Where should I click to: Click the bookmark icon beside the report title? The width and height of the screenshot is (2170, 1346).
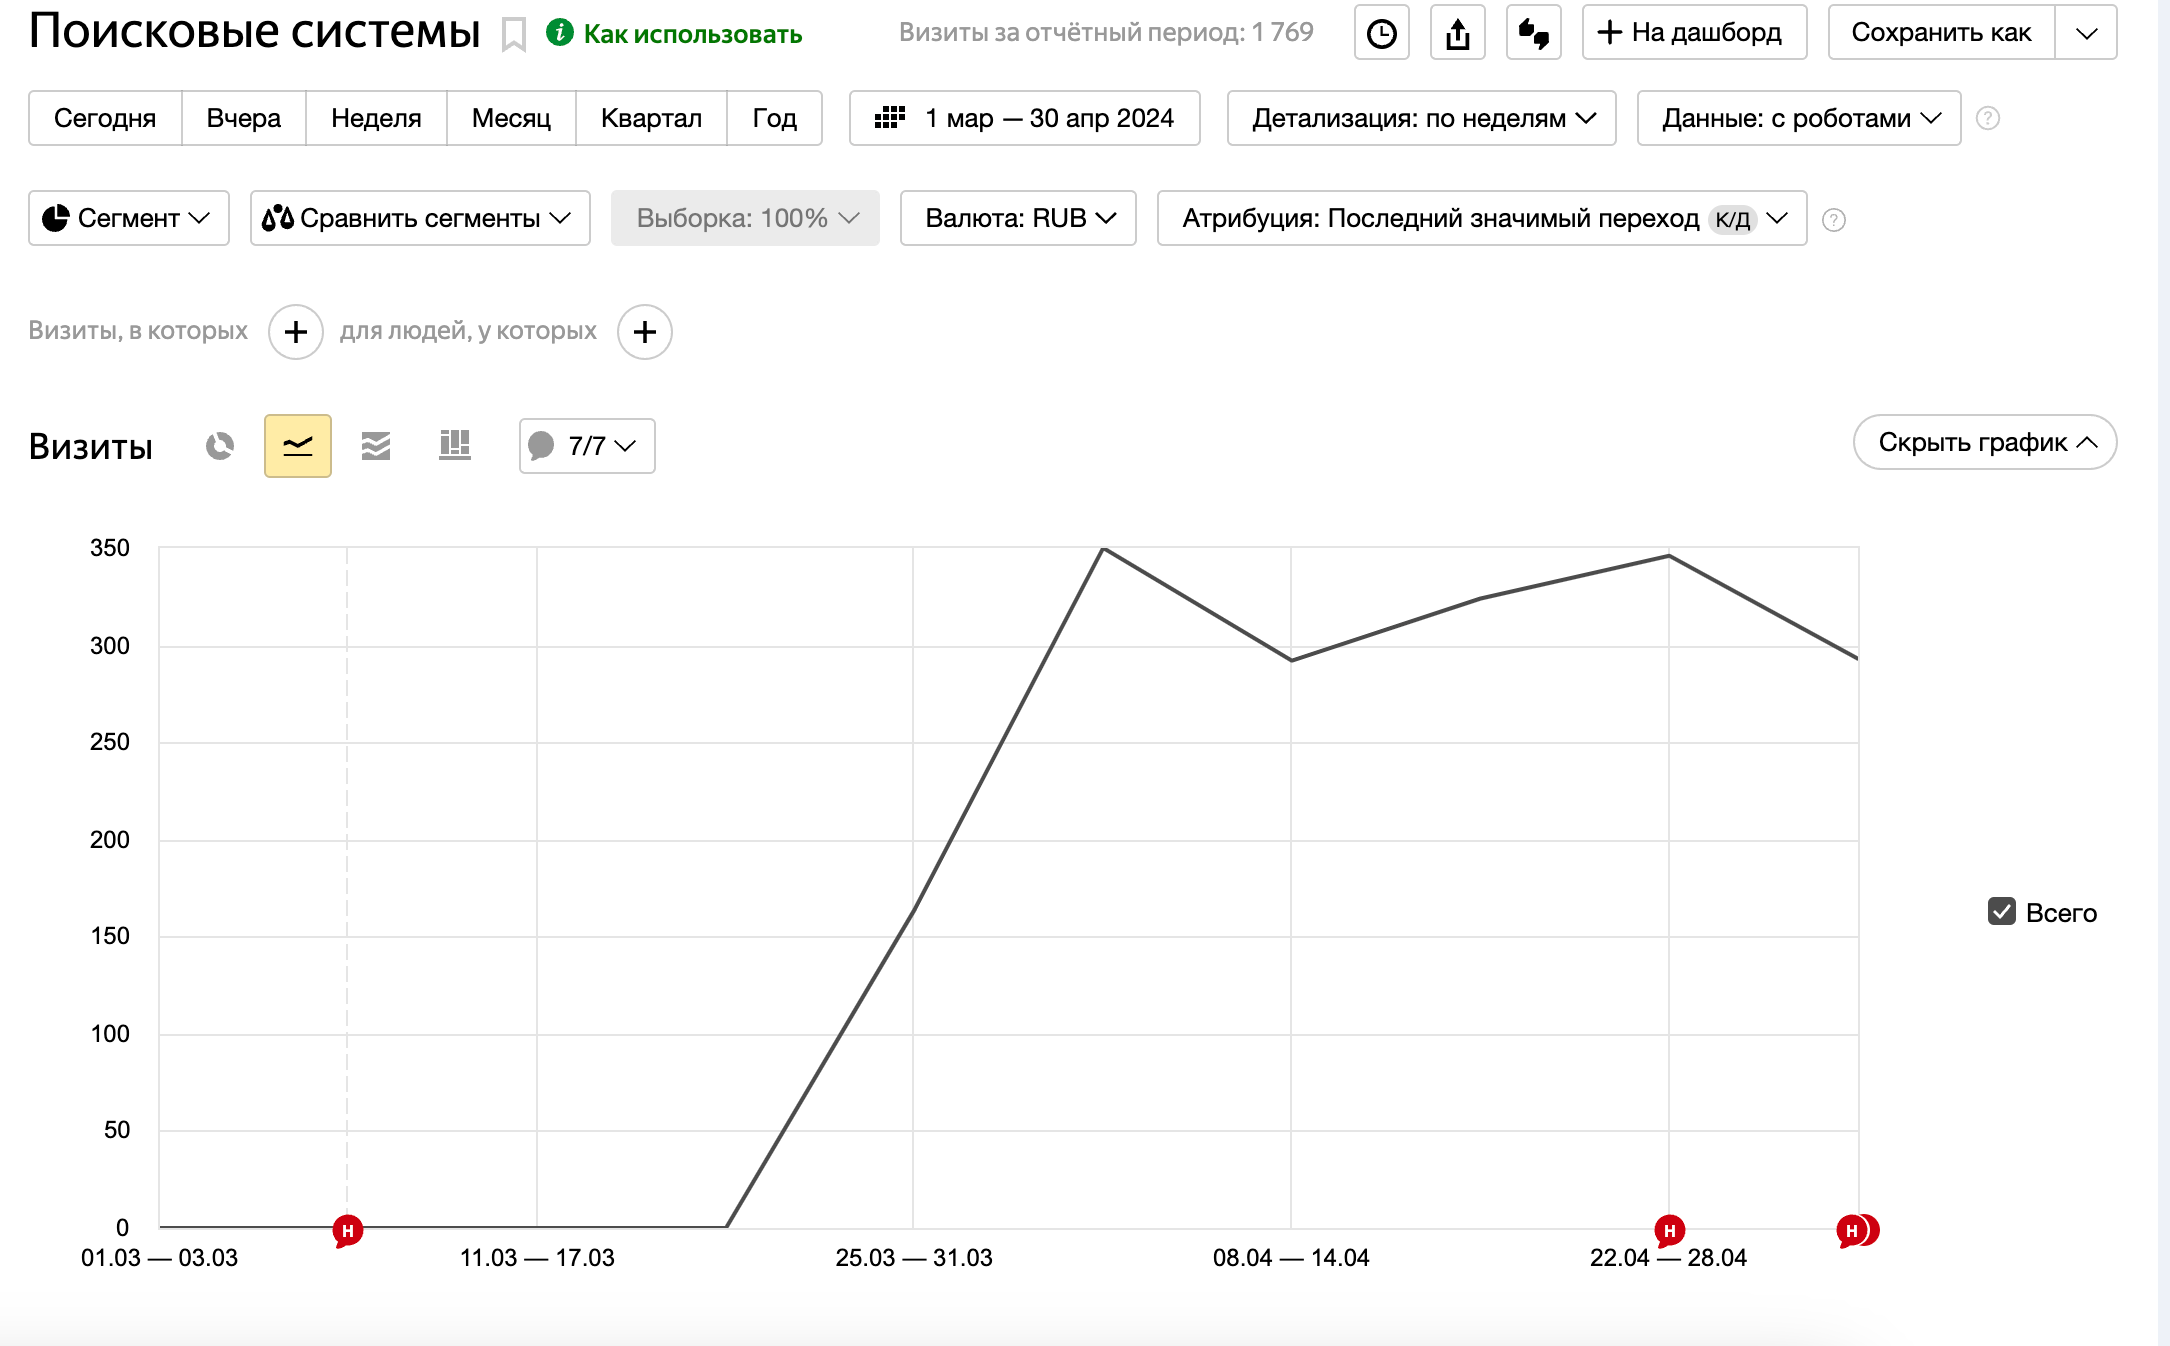[514, 35]
